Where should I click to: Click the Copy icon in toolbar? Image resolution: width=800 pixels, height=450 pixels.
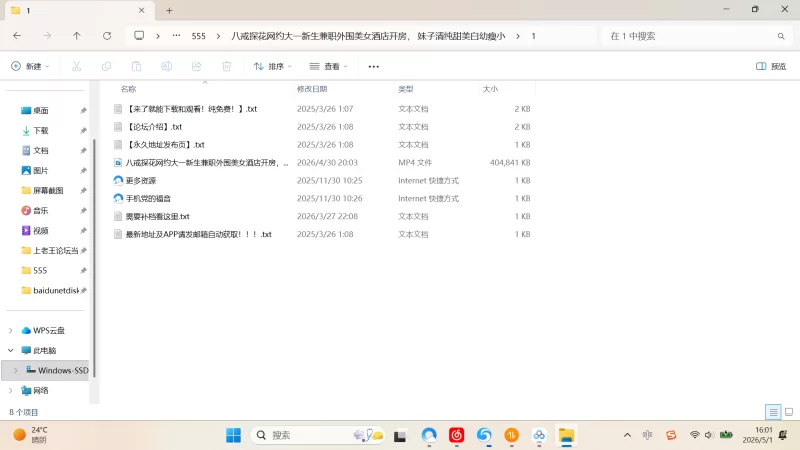tap(106, 66)
